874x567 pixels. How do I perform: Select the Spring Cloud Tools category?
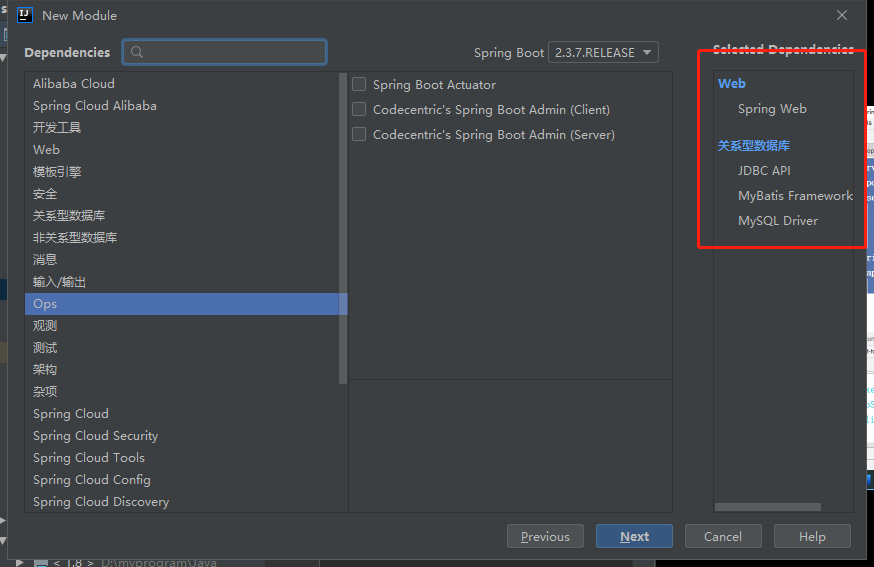point(182,458)
